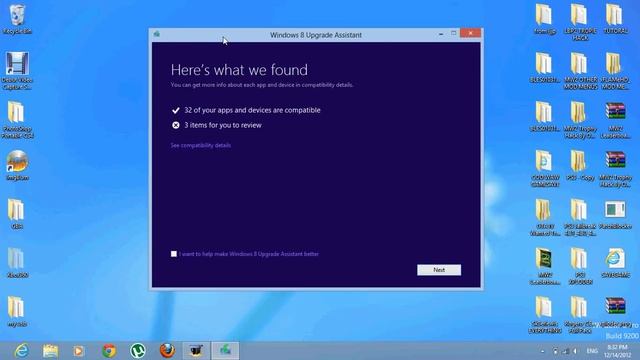Viewport: 640px width, 360px height.
Task: Select the SAVEGAME Internet Explorer file icon
Action: point(615,263)
